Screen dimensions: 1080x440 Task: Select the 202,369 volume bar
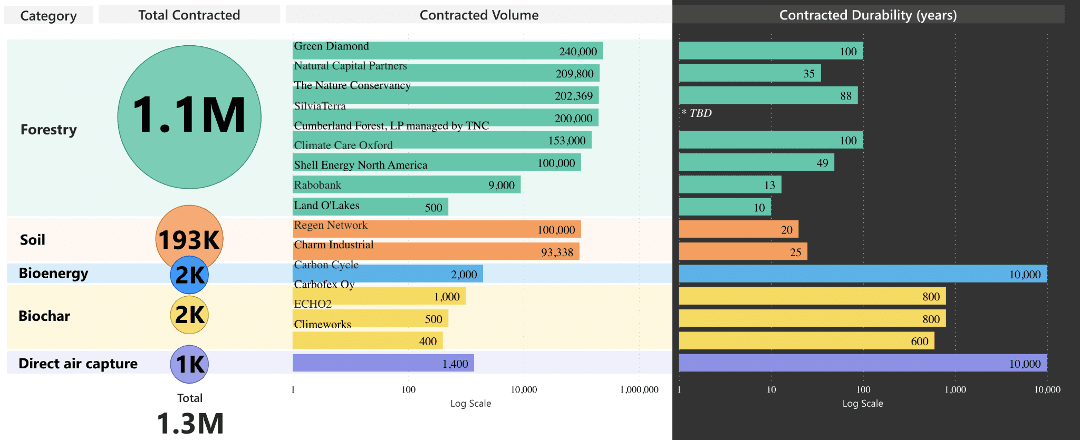click(446, 95)
